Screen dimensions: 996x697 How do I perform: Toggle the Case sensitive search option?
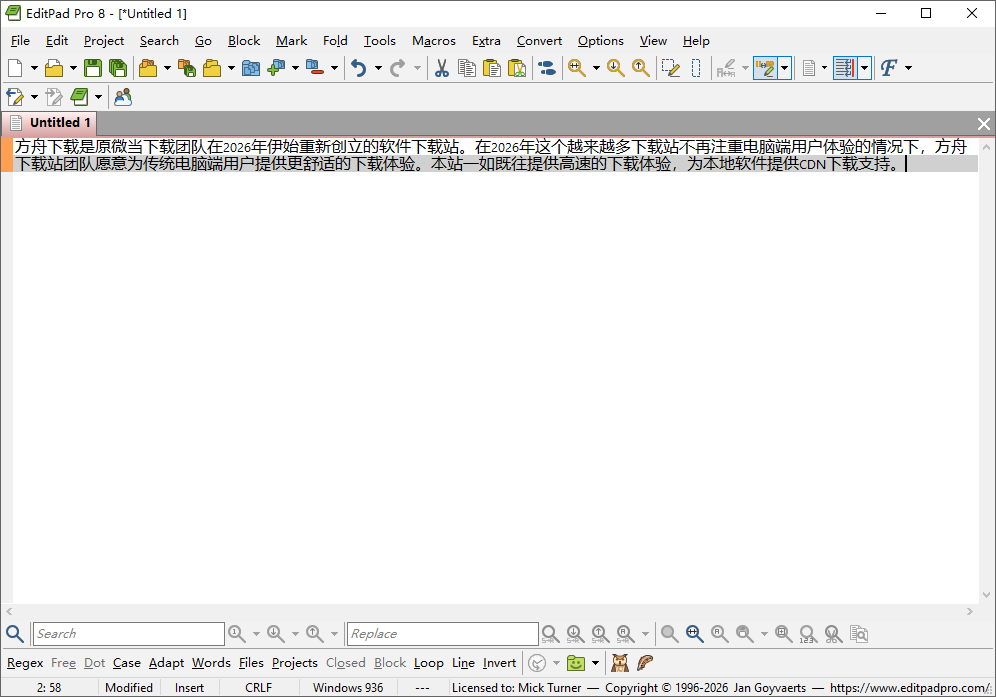(x=127, y=663)
